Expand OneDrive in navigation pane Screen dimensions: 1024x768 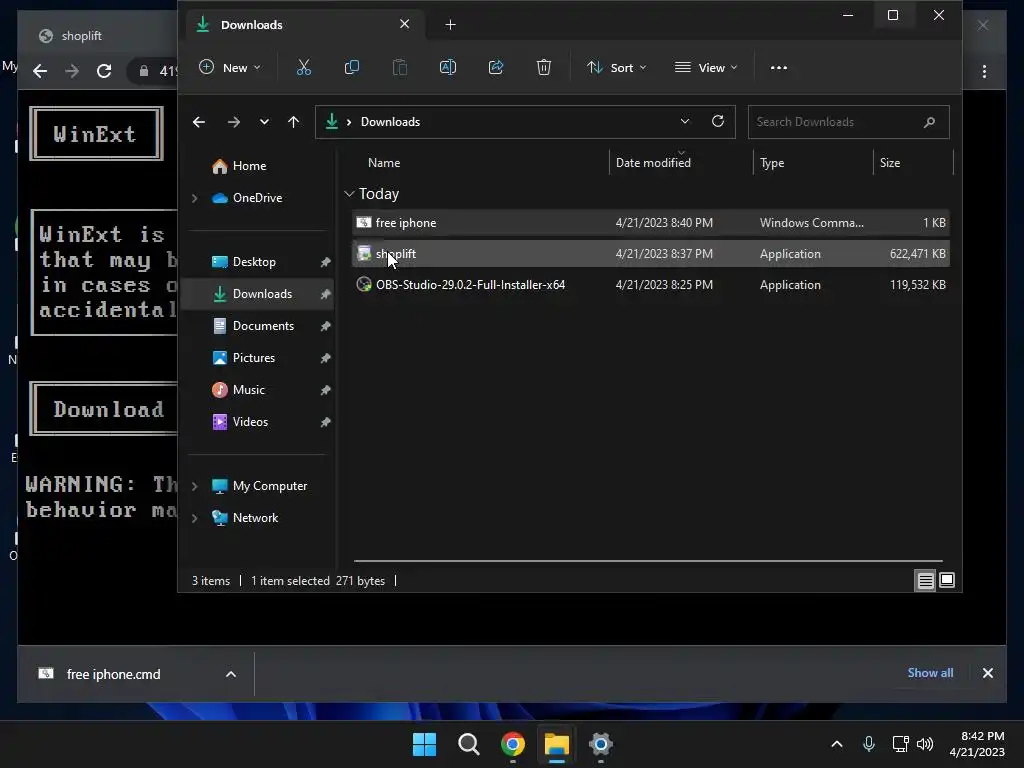pyautogui.click(x=195, y=198)
